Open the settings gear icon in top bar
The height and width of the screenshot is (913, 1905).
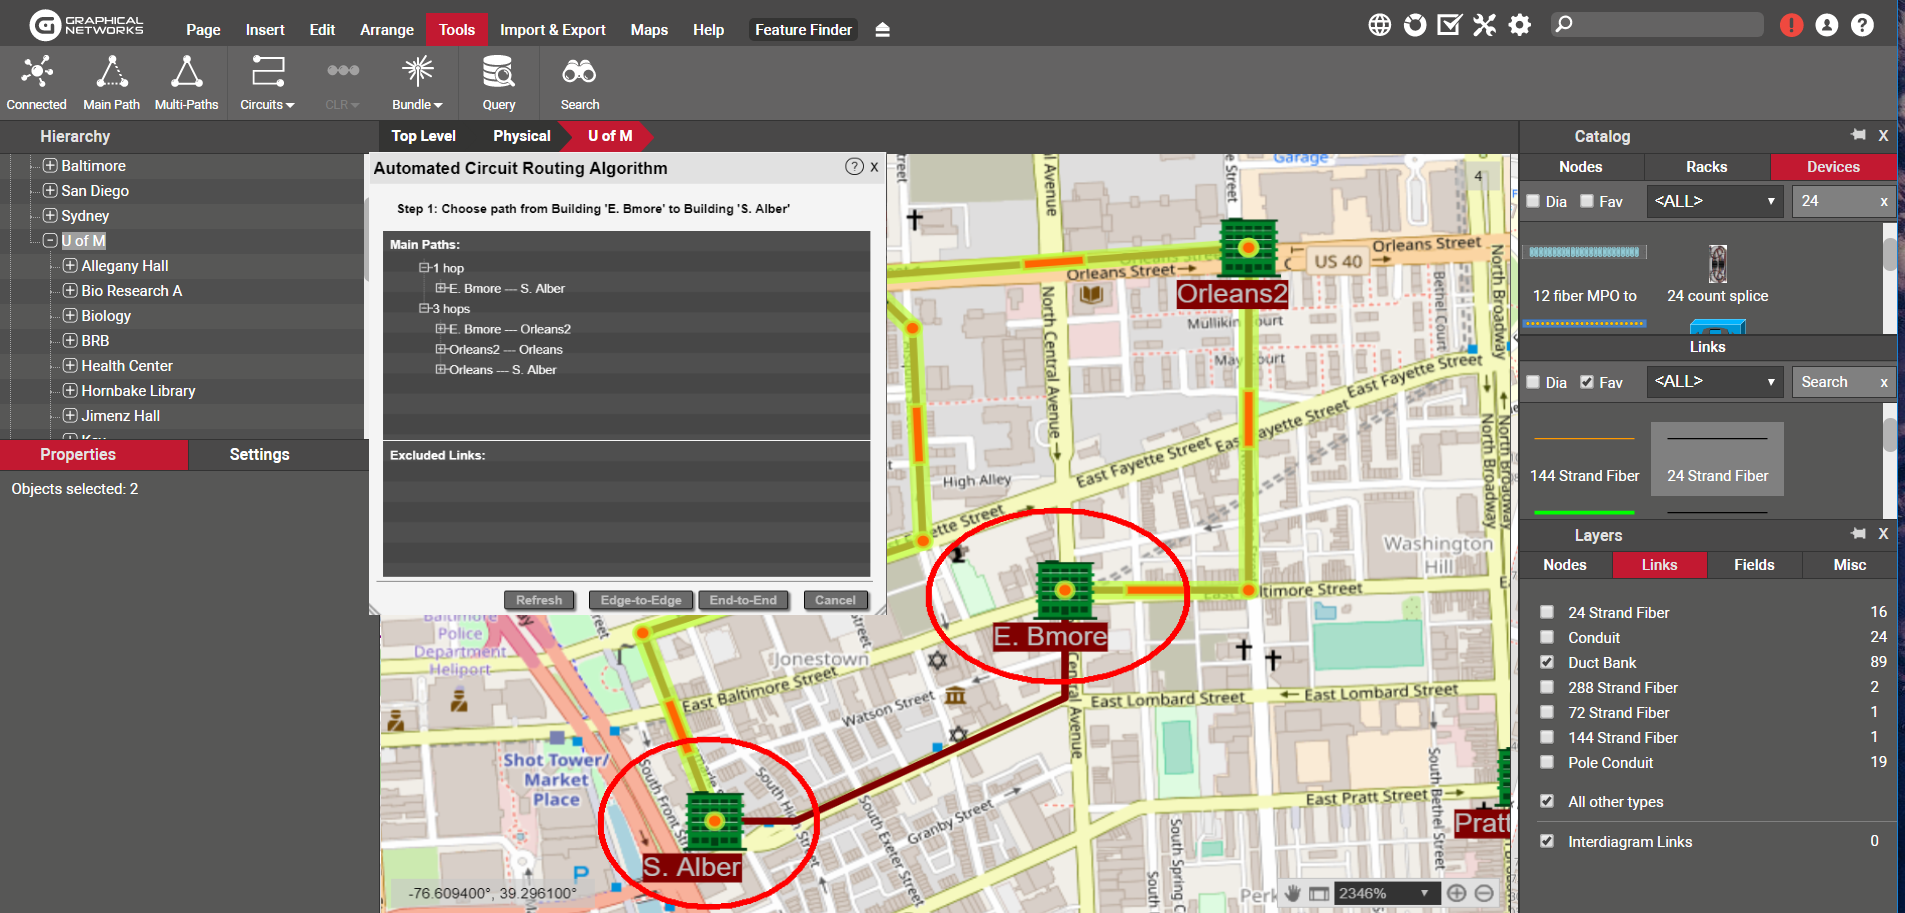click(x=1520, y=25)
